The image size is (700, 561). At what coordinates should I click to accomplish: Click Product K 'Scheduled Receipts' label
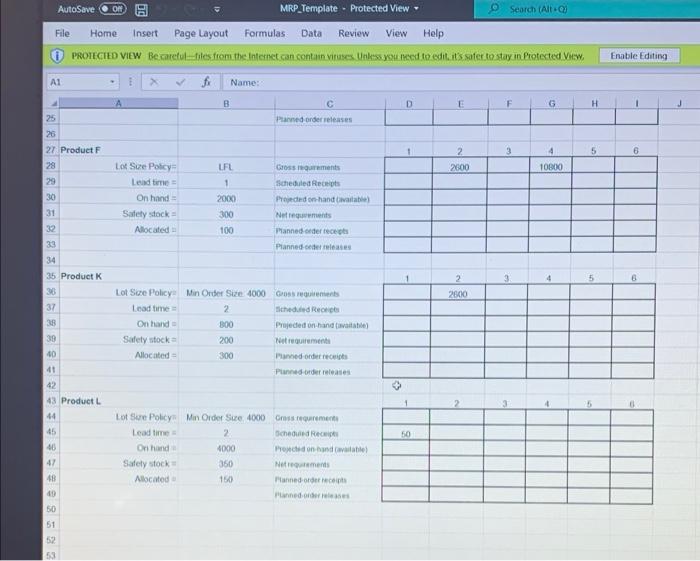coord(308,309)
